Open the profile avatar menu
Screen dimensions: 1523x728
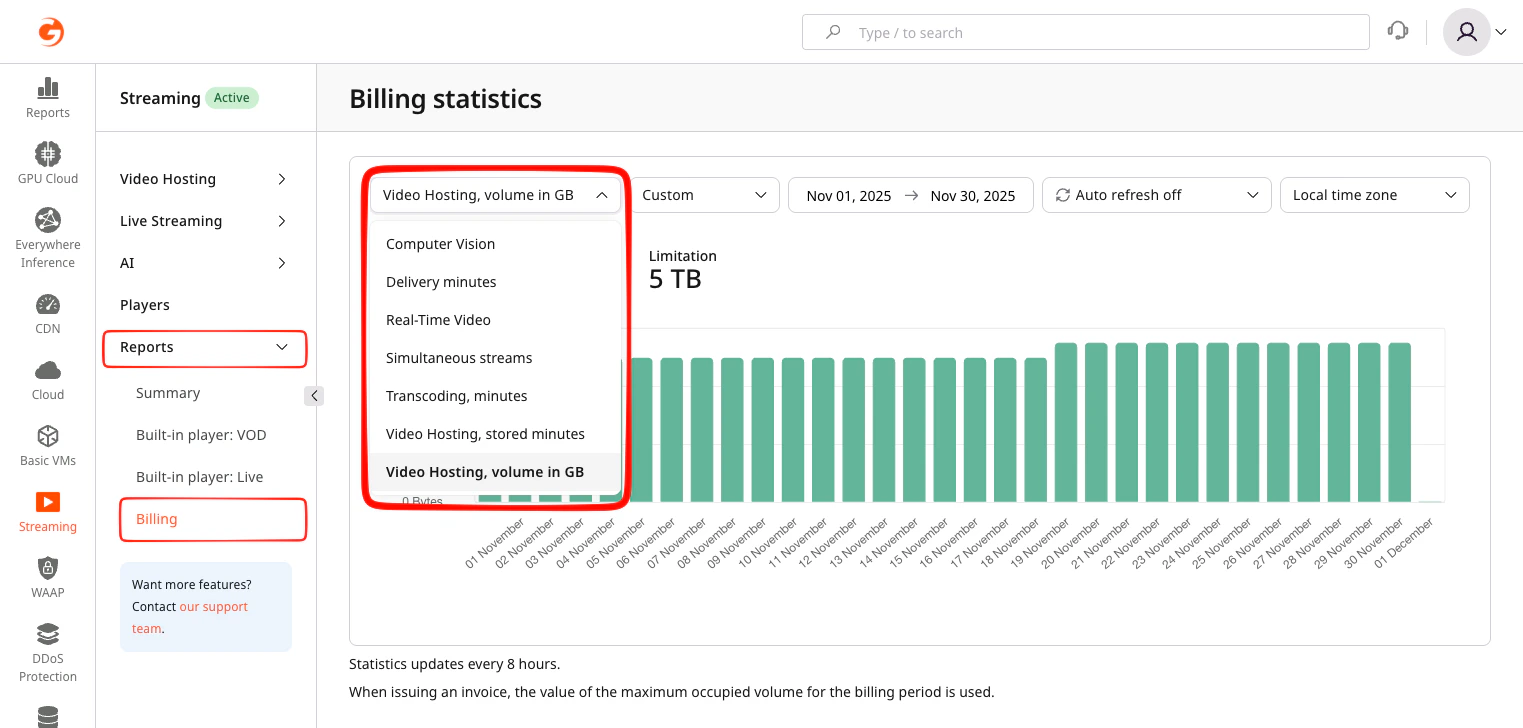1466,31
